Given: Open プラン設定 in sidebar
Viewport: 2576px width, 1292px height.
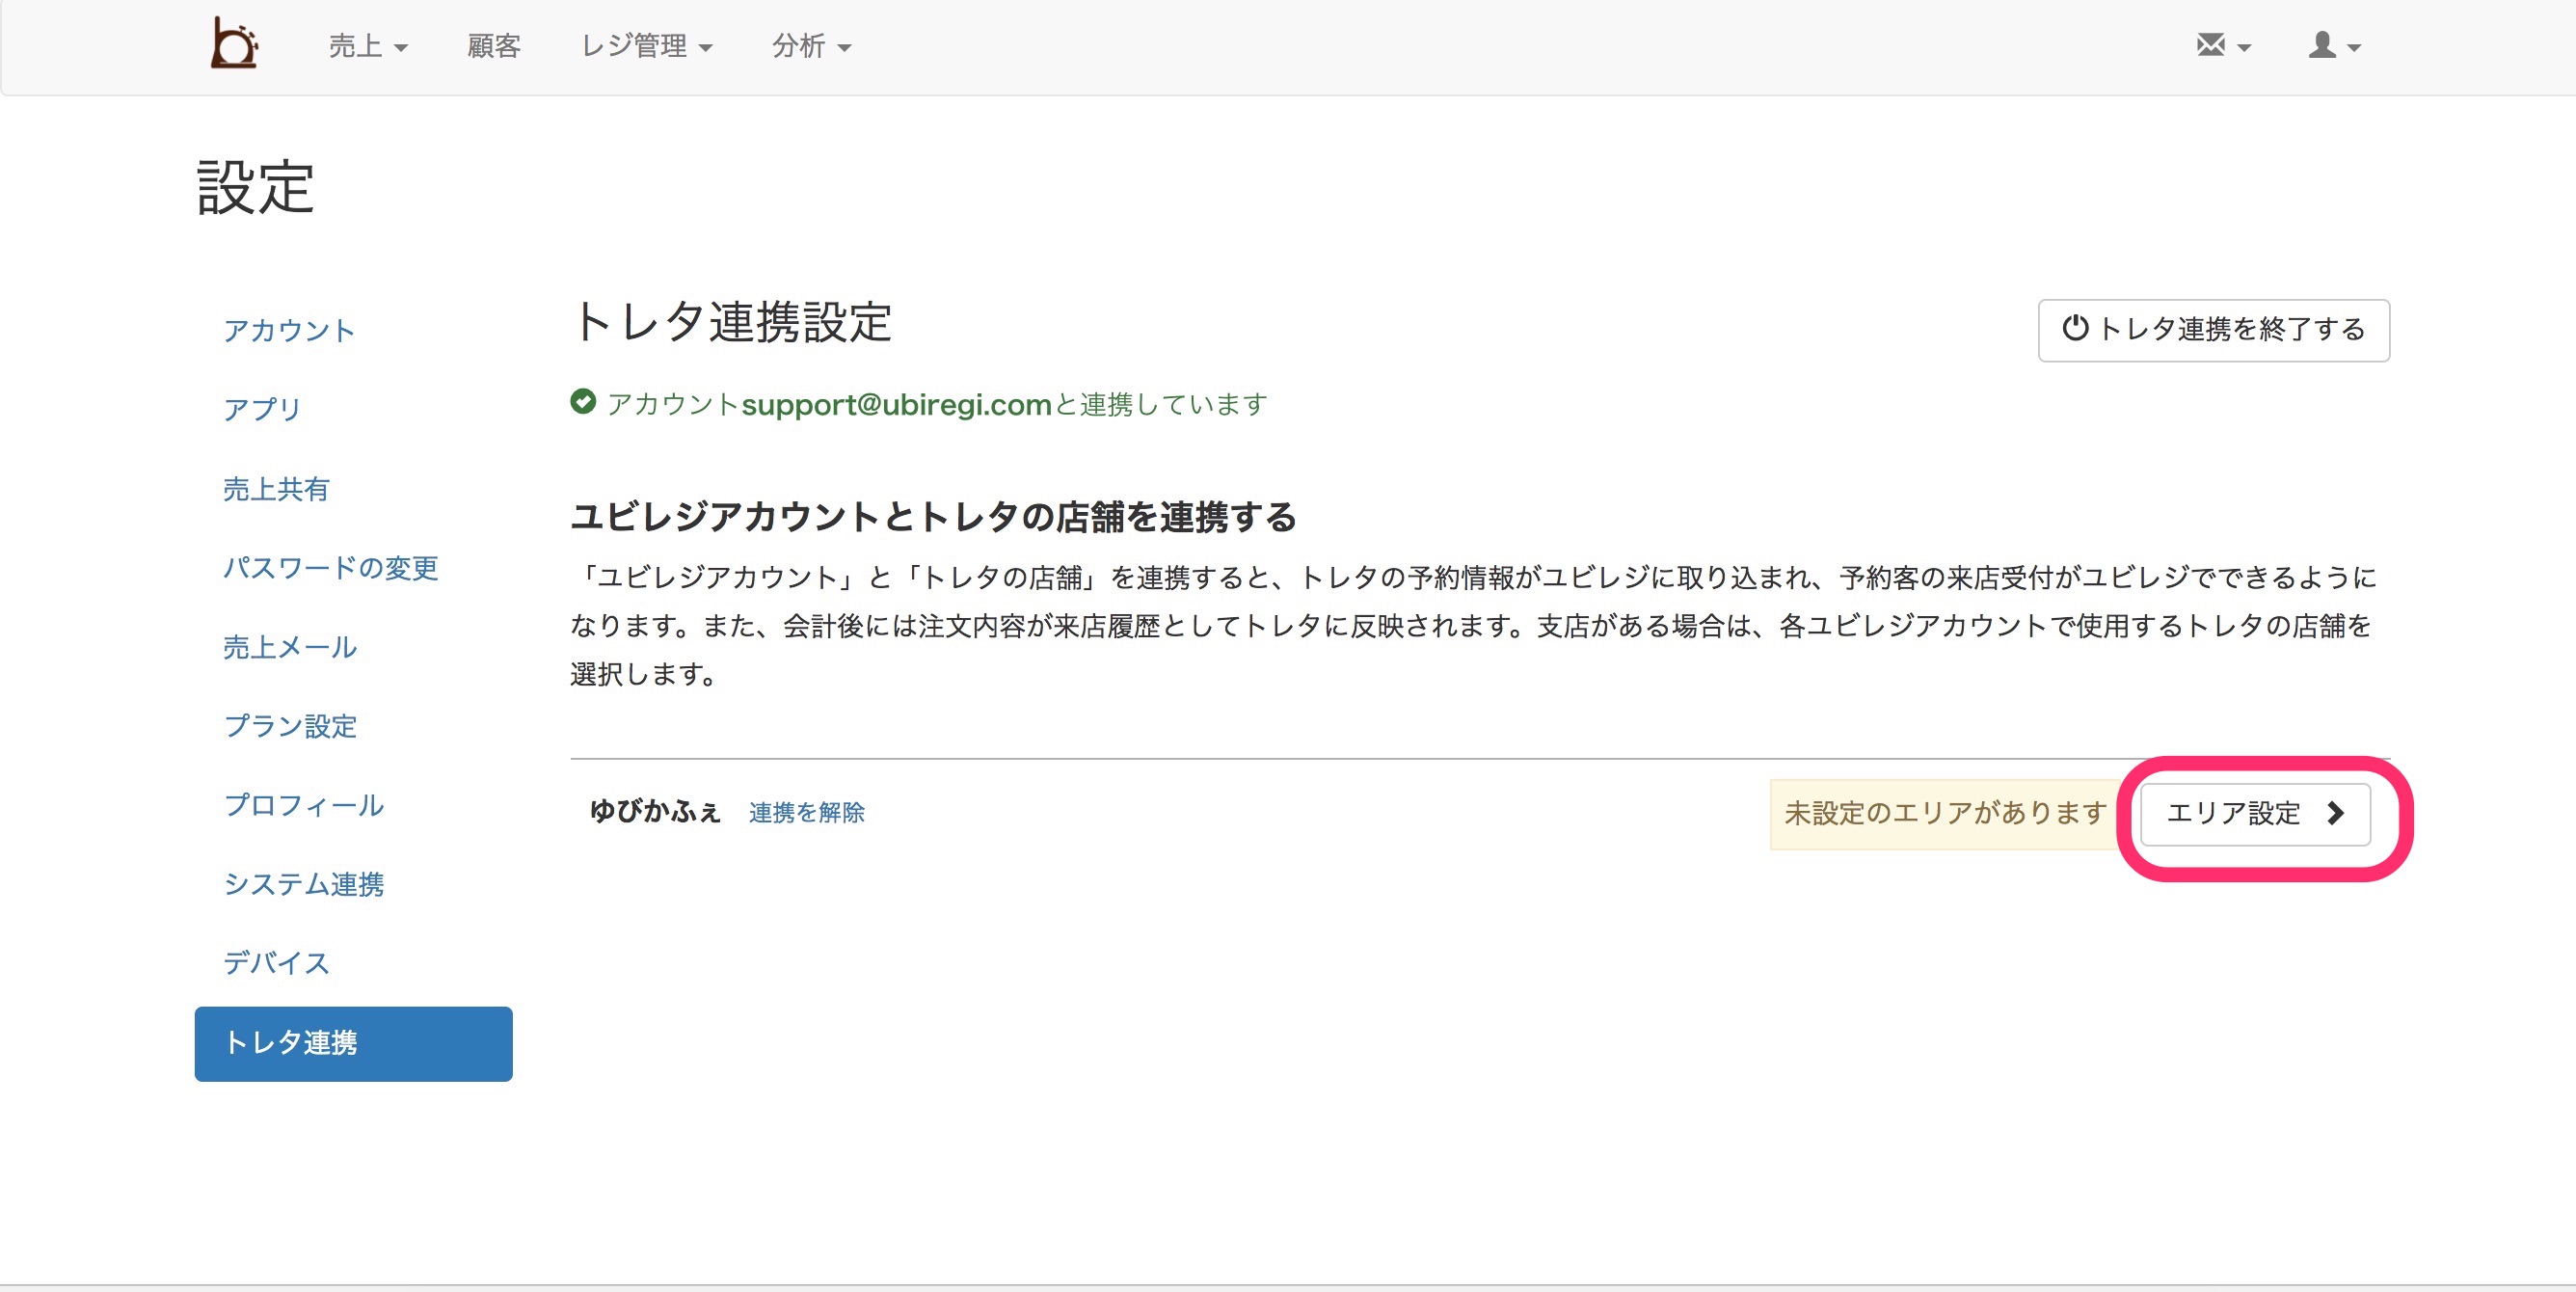Looking at the screenshot, I should point(290,726).
